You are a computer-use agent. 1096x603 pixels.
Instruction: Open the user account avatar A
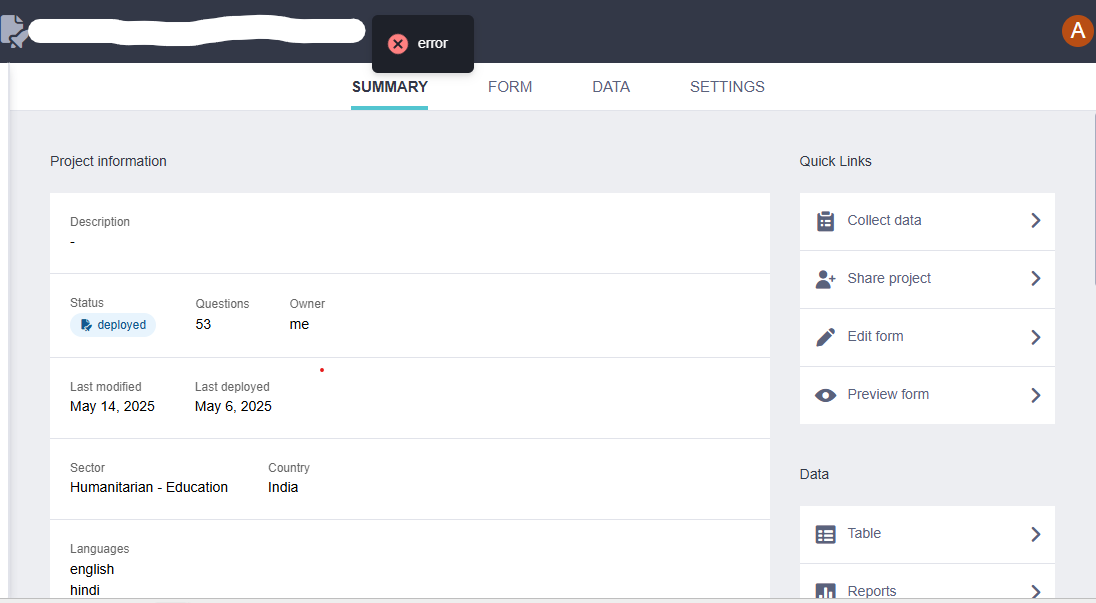point(1078,31)
